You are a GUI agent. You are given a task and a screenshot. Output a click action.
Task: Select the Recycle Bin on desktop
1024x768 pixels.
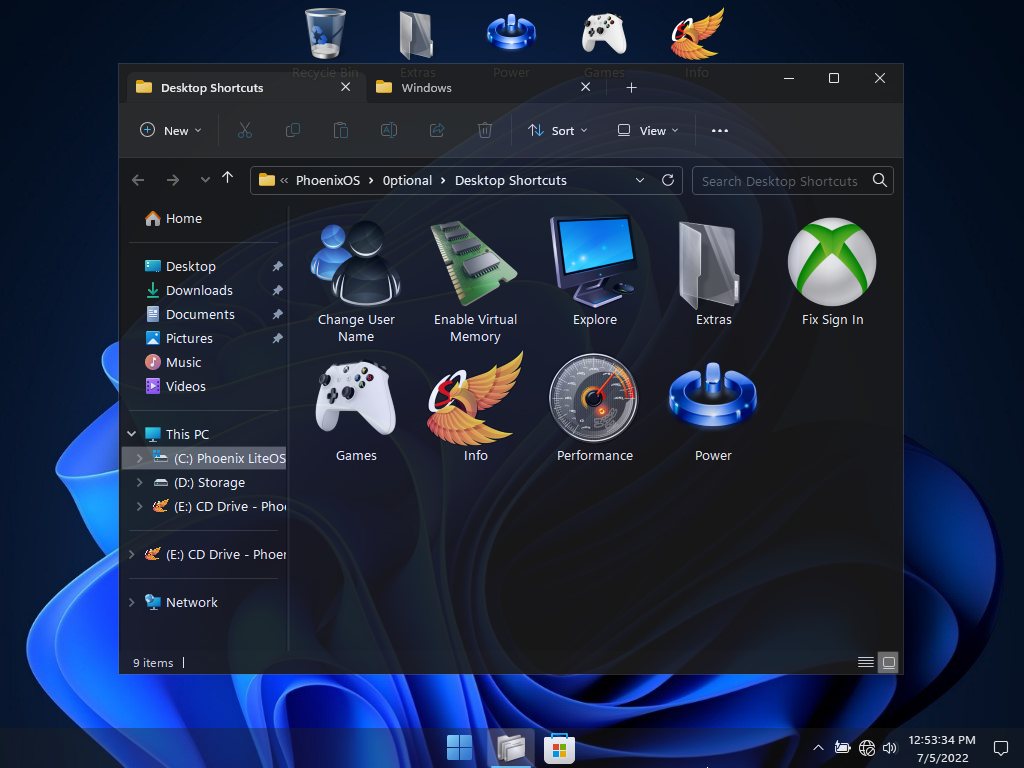(x=325, y=43)
